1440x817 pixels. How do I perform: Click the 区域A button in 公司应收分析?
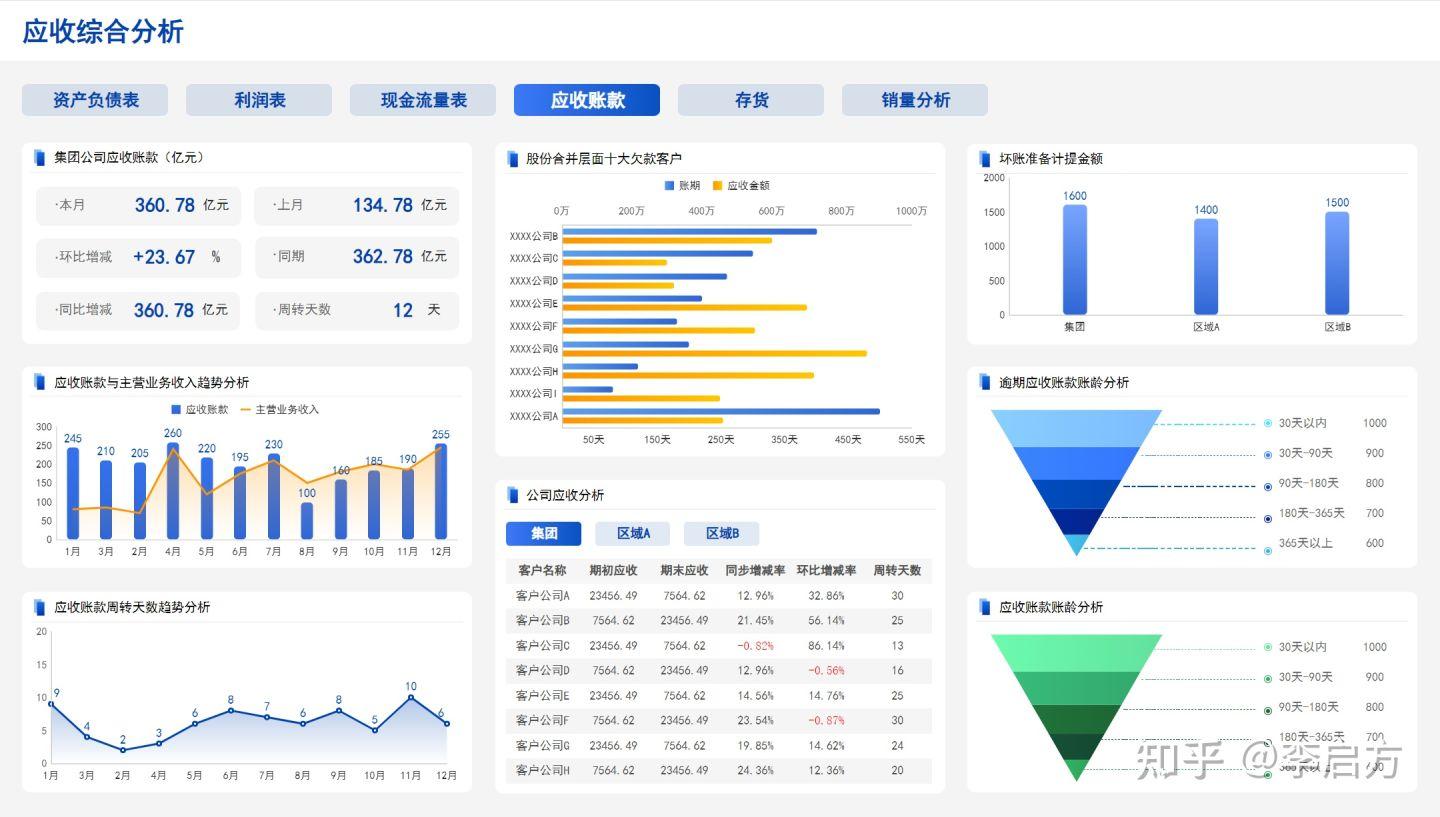632,533
